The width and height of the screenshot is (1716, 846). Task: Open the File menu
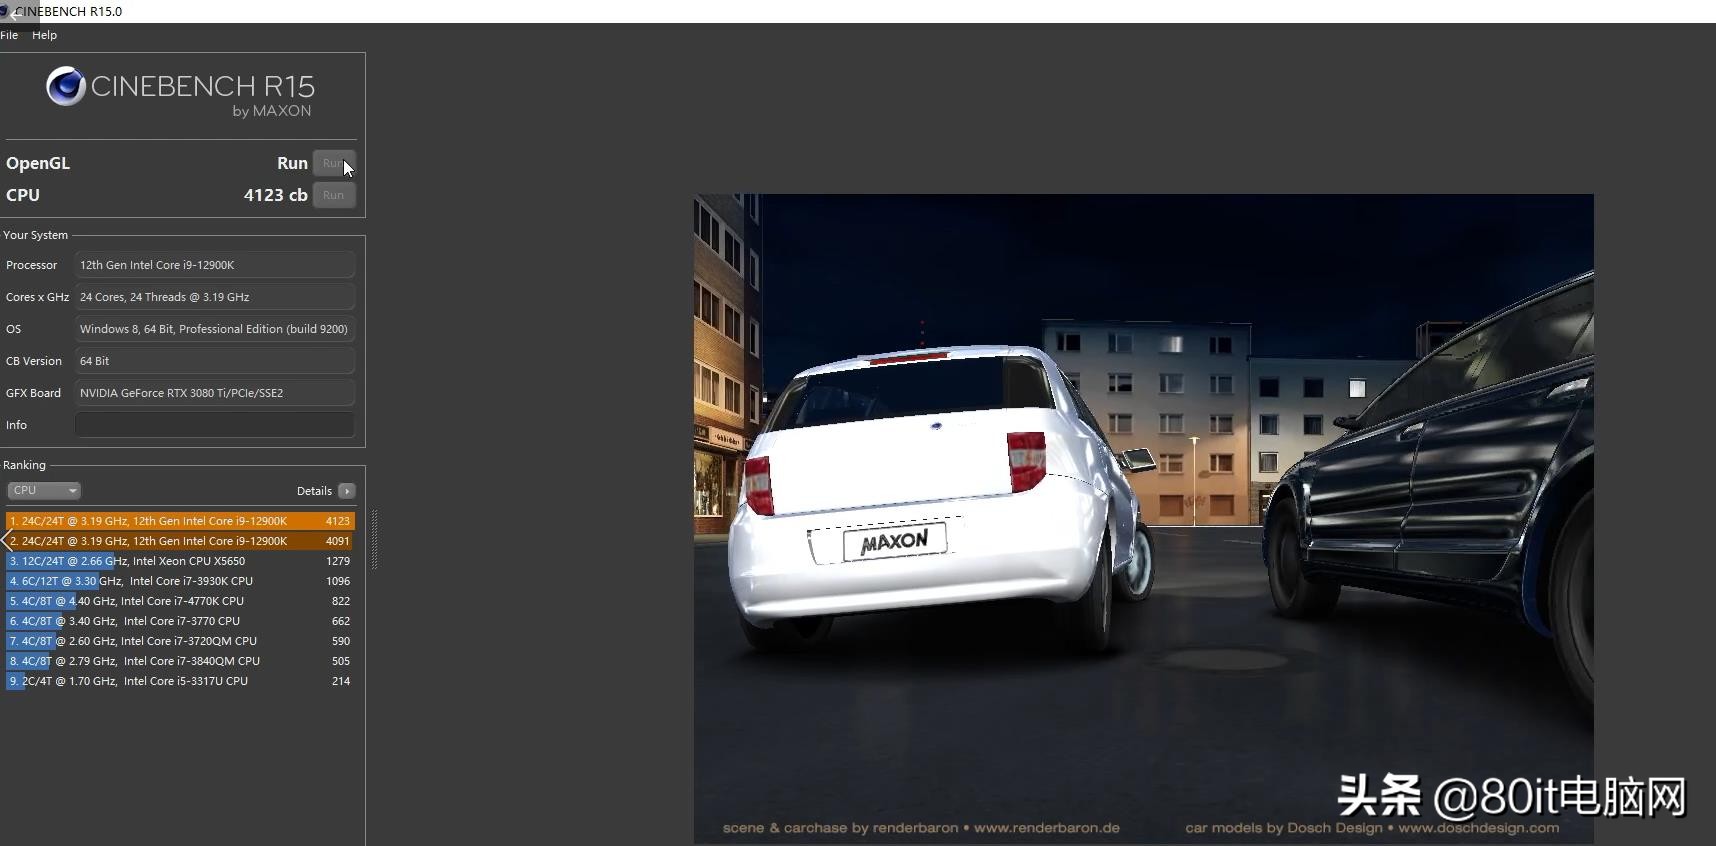pyautogui.click(x=9, y=35)
